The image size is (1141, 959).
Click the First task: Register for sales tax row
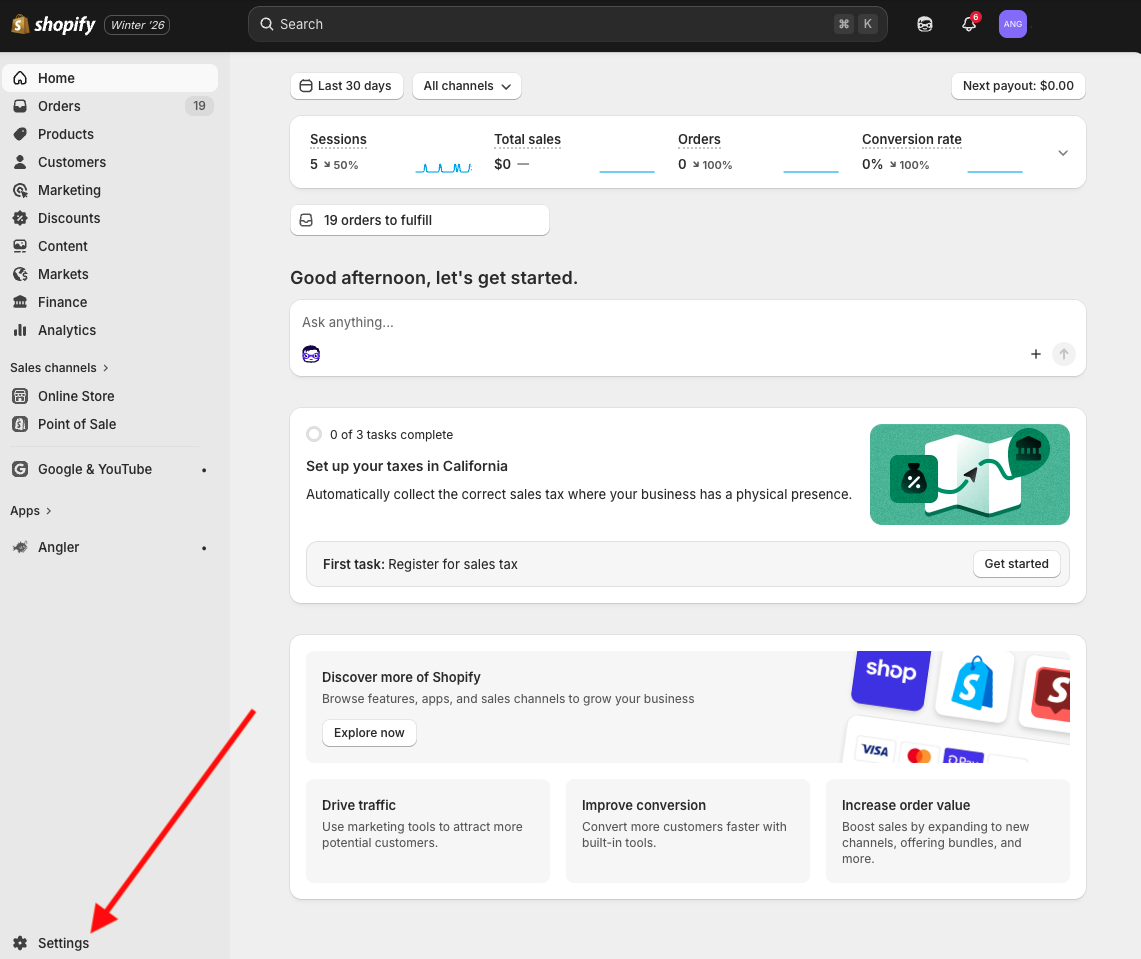pos(688,564)
